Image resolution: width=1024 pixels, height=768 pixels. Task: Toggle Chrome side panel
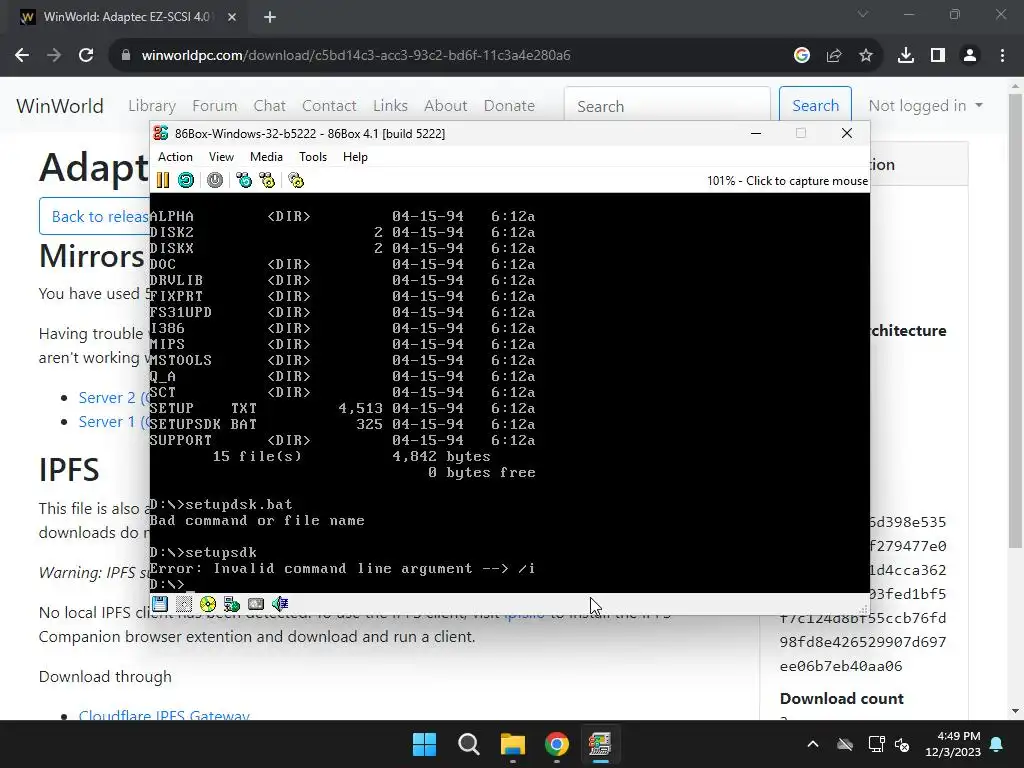[x=938, y=56]
